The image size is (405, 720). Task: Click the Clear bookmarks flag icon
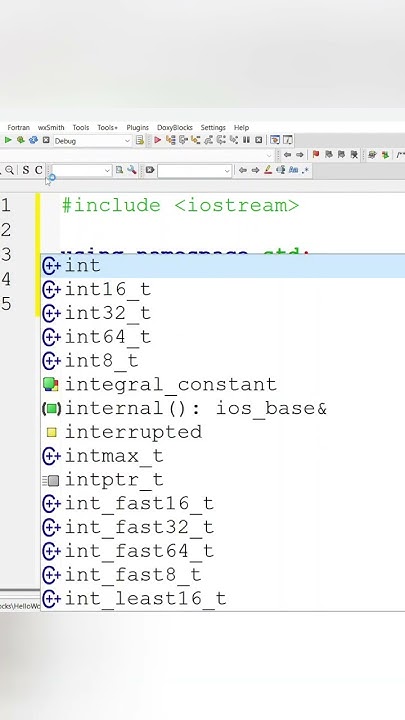point(354,155)
